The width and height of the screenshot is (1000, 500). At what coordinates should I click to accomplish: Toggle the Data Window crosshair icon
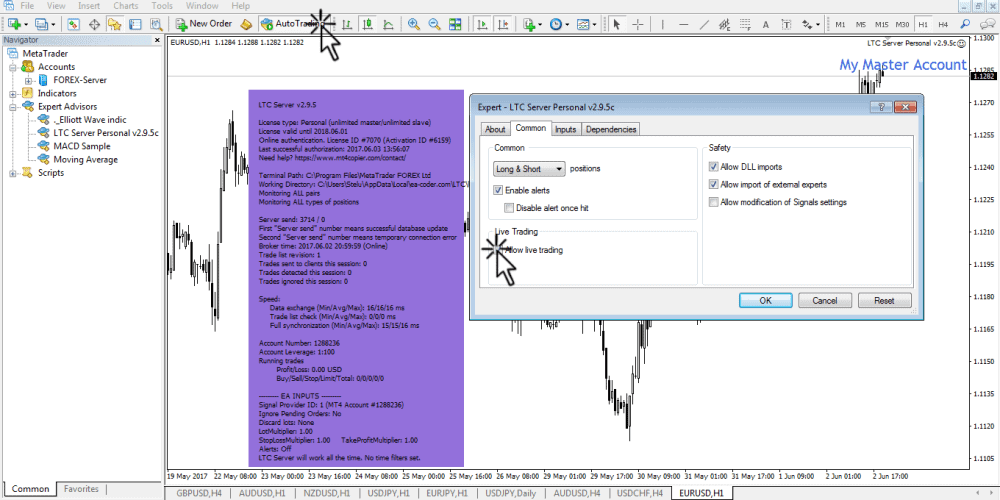pos(94,24)
